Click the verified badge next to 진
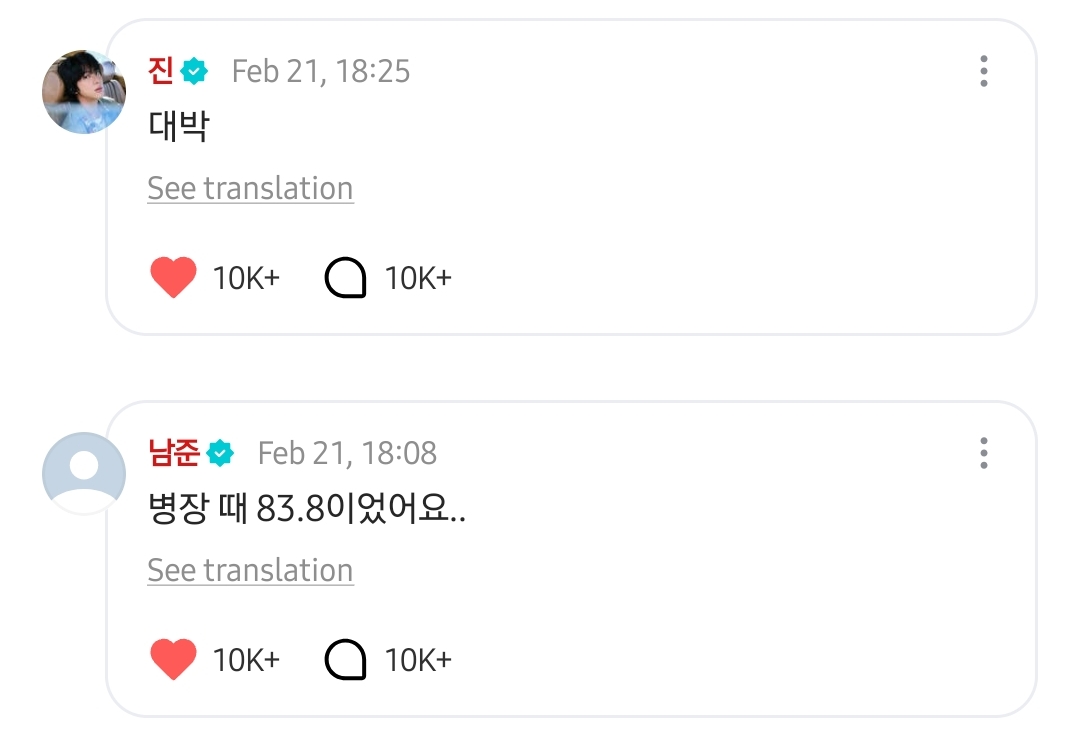This screenshot has width=1080, height=732. click(195, 71)
